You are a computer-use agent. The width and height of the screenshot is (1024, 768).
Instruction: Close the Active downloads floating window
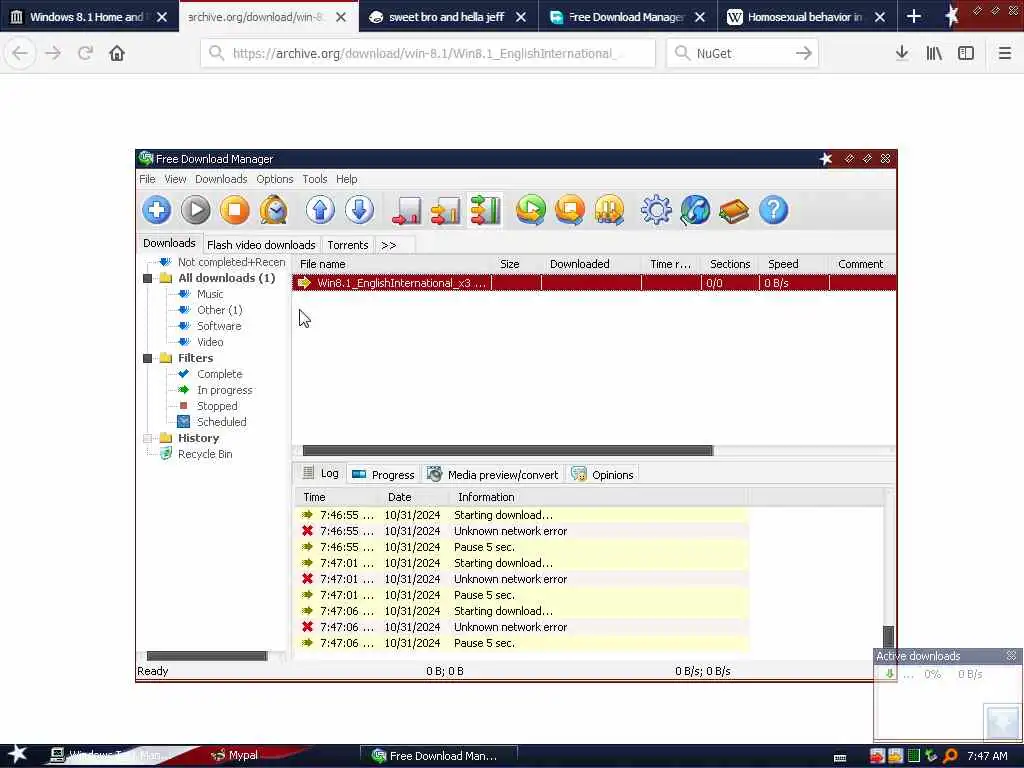[1011, 655]
